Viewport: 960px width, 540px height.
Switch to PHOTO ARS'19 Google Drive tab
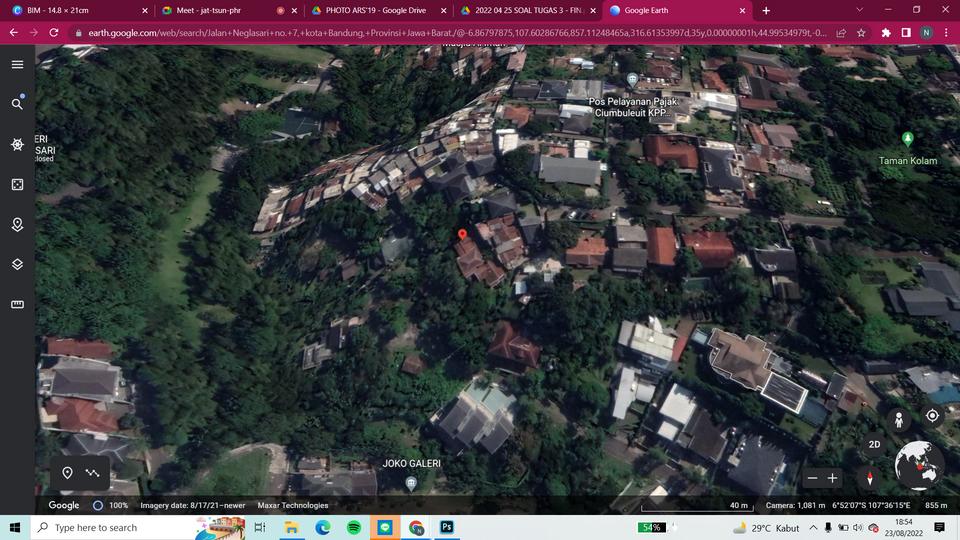tap(378, 10)
